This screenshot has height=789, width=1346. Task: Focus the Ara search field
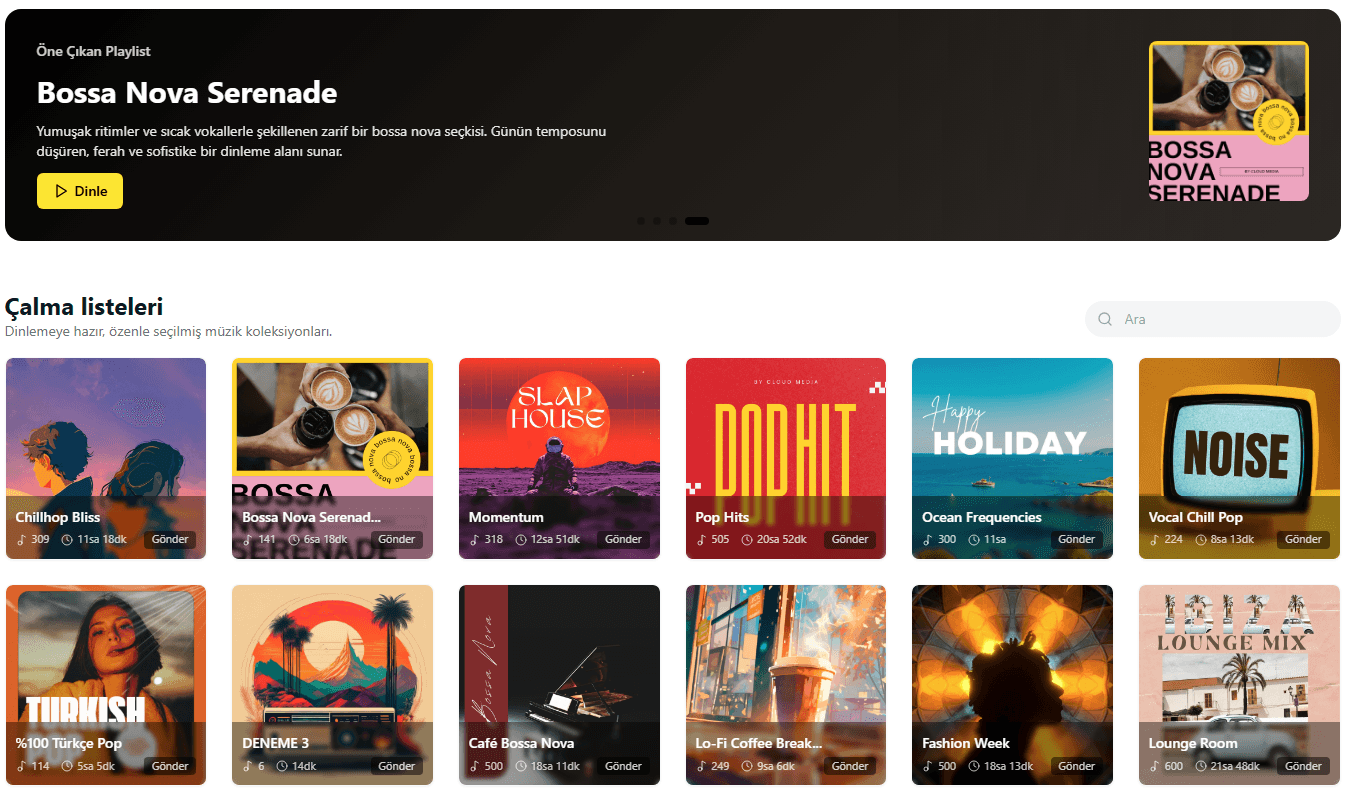click(1212, 319)
